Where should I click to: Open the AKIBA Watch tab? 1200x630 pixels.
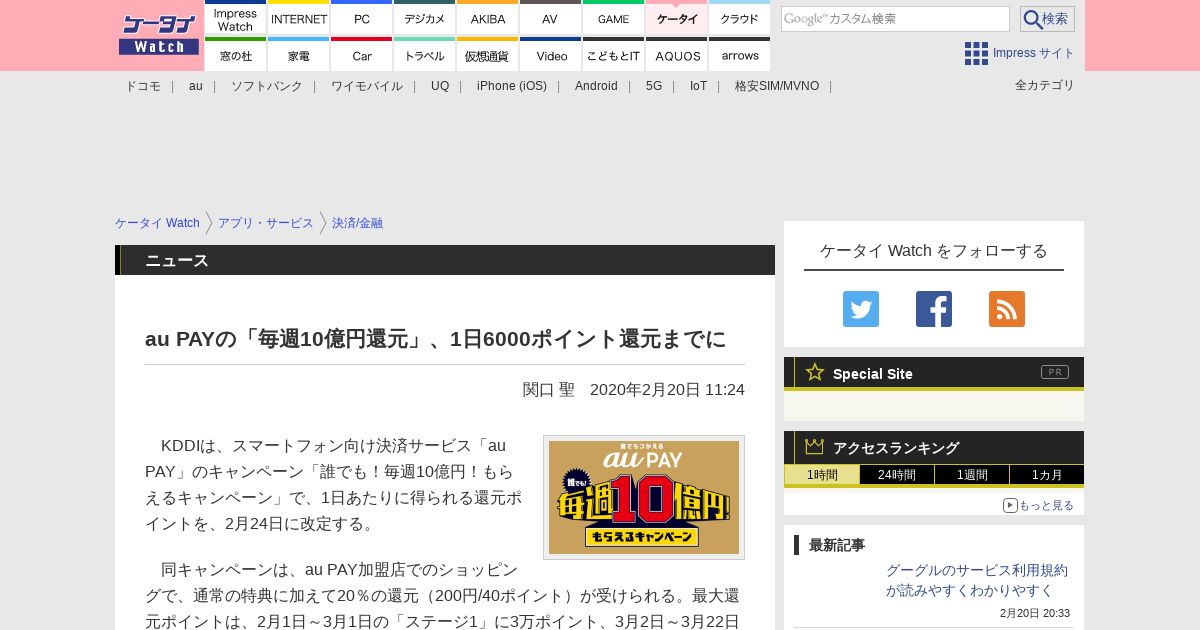[488, 18]
